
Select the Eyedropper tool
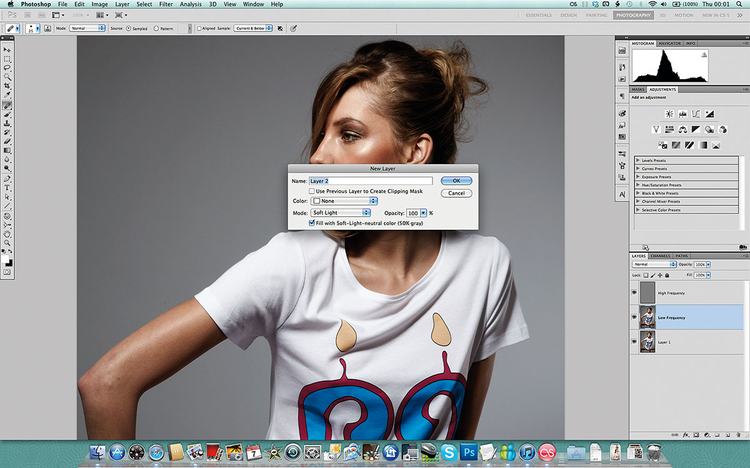[7, 95]
